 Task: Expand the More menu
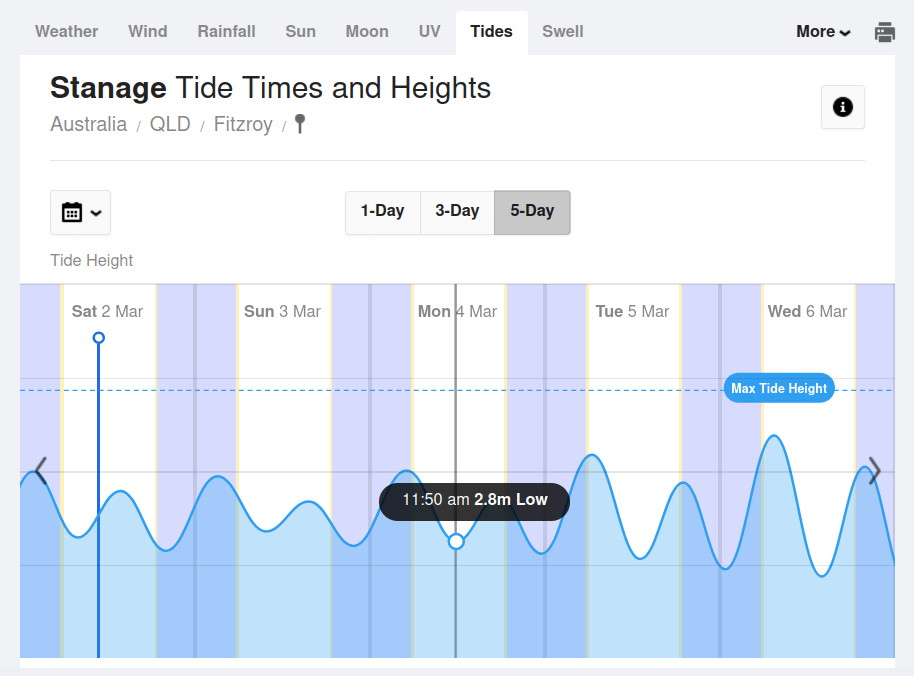click(823, 32)
